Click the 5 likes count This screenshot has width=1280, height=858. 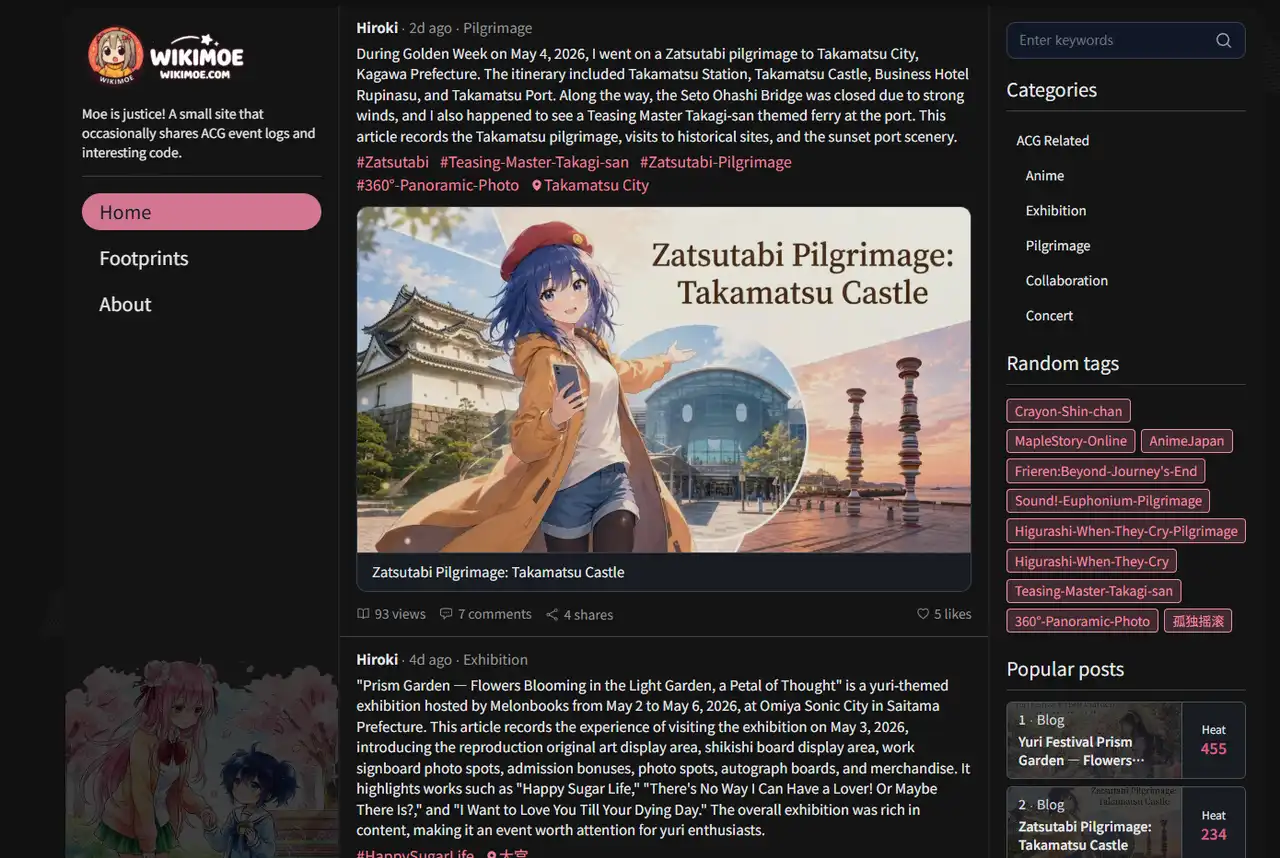(953, 614)
